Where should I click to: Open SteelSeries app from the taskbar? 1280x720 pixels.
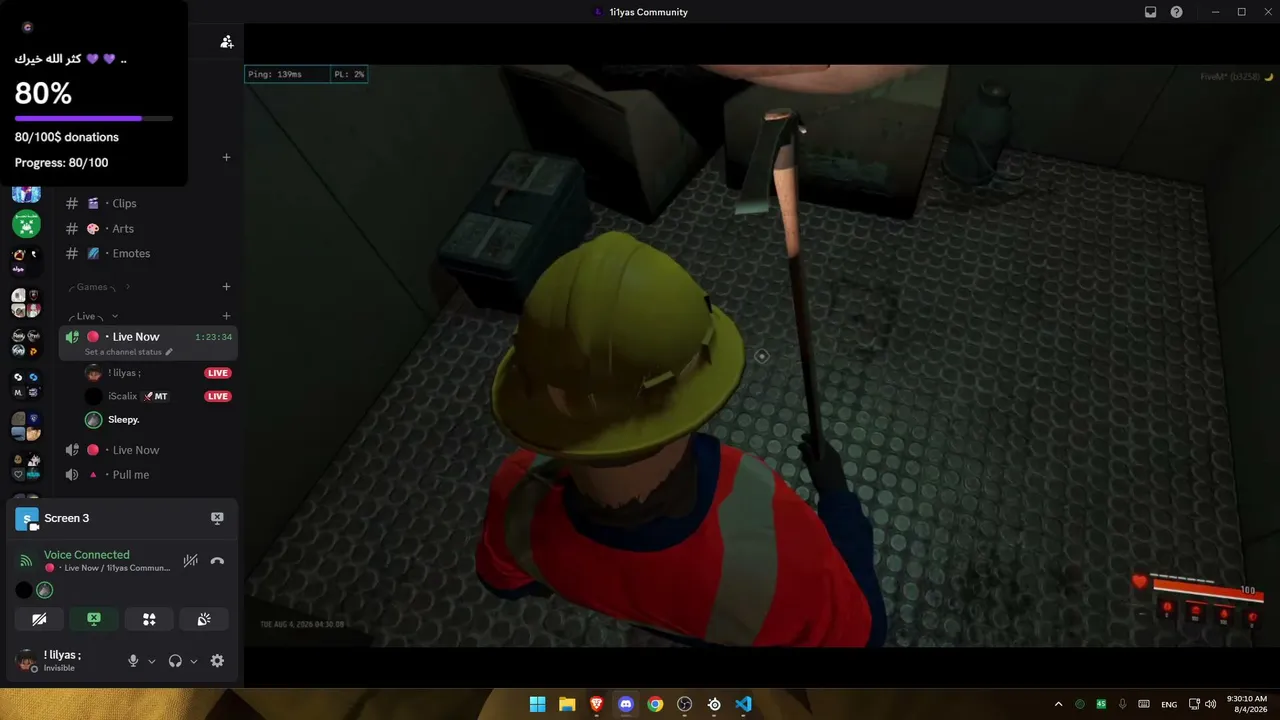point(714,704)
